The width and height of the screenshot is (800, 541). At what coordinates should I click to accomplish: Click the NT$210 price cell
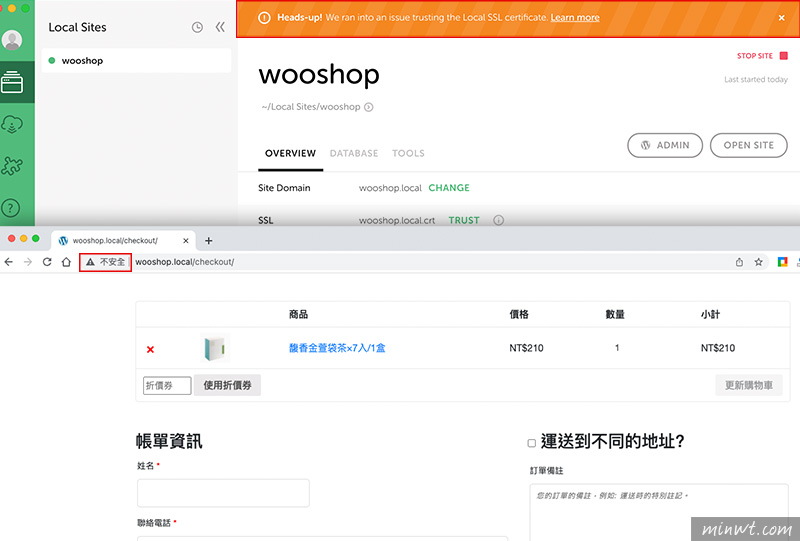pyautogui.click(x=526, y=348)
